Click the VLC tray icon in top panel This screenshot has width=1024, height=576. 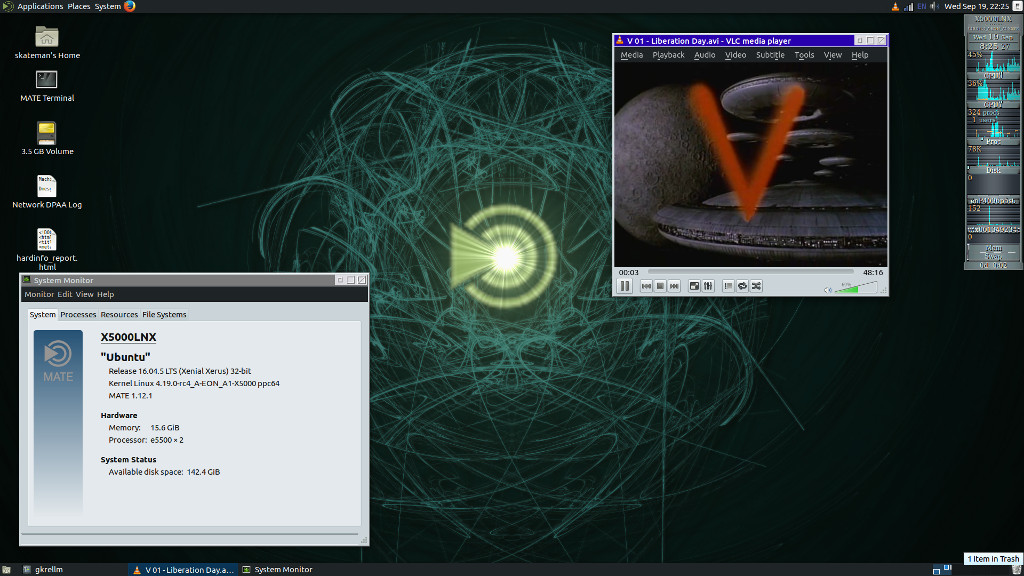coord(895,7)
